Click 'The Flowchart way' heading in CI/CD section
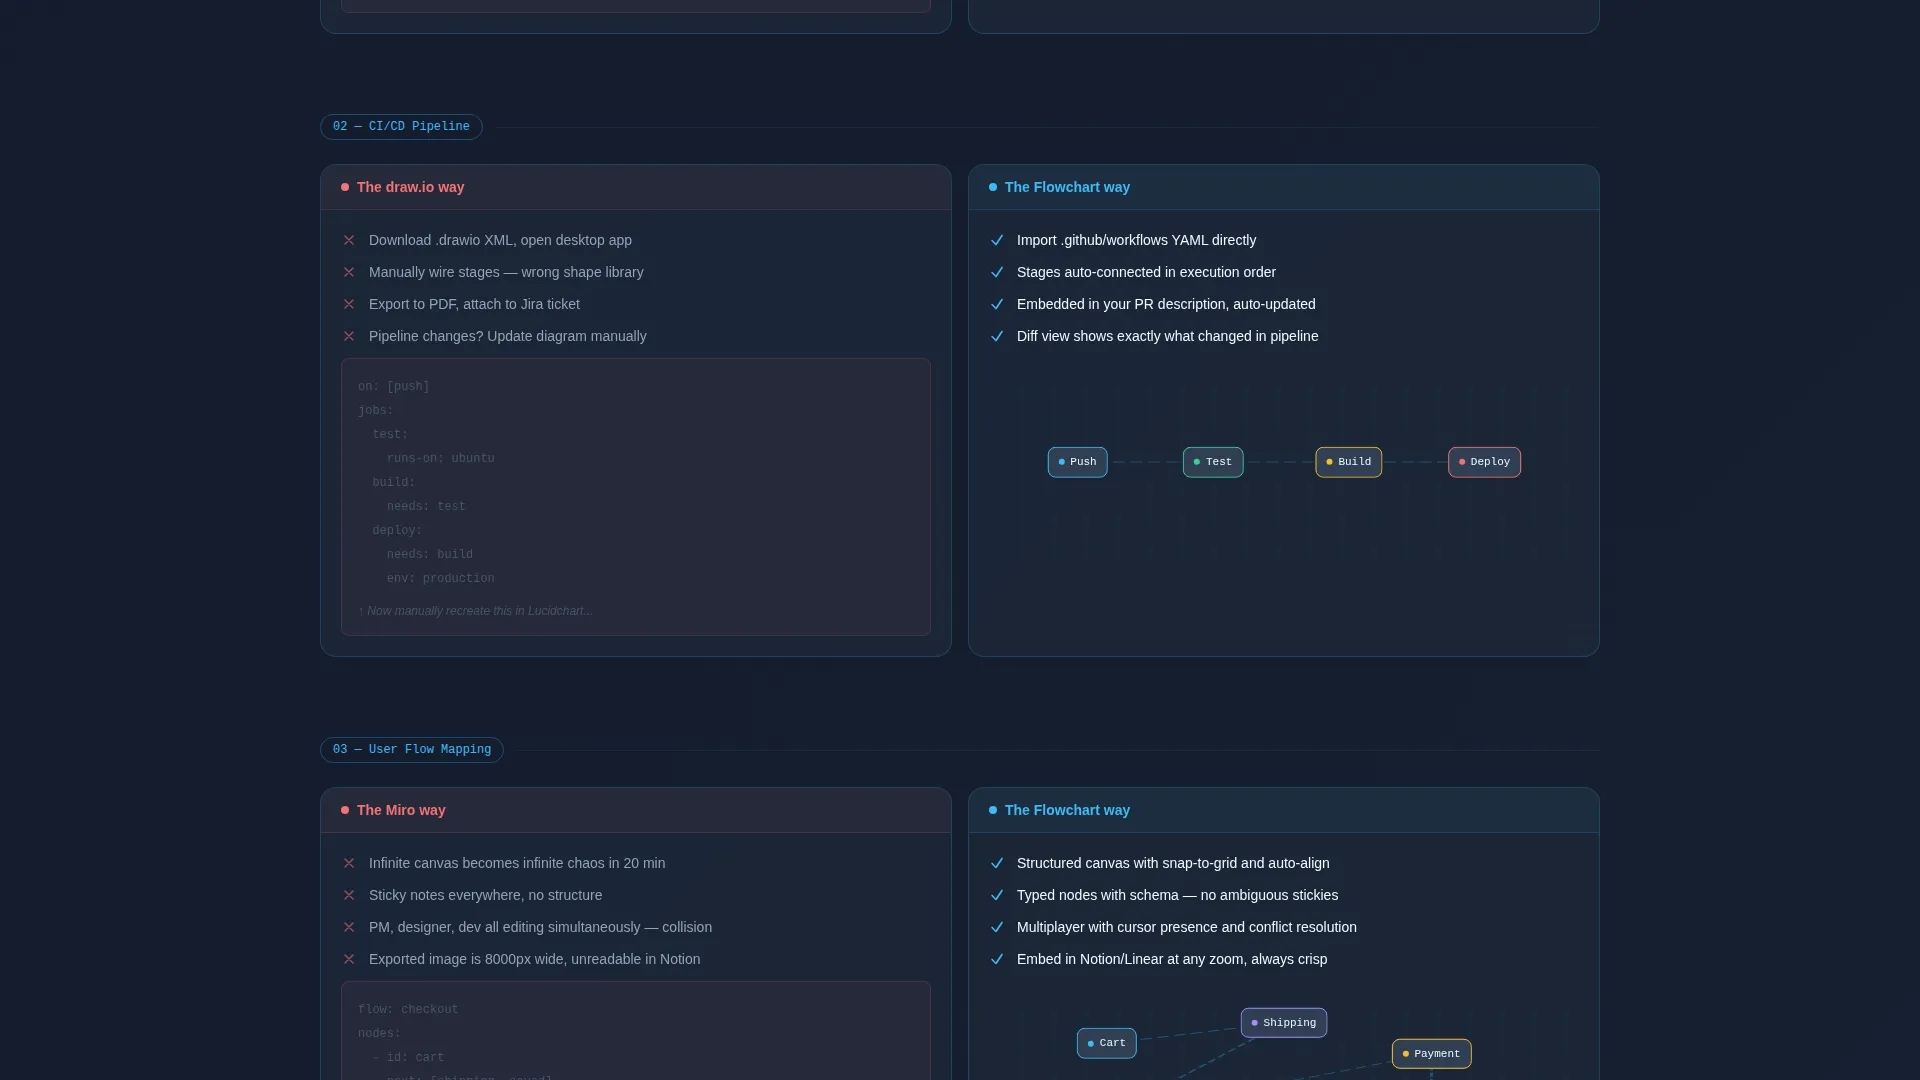 1067,187
